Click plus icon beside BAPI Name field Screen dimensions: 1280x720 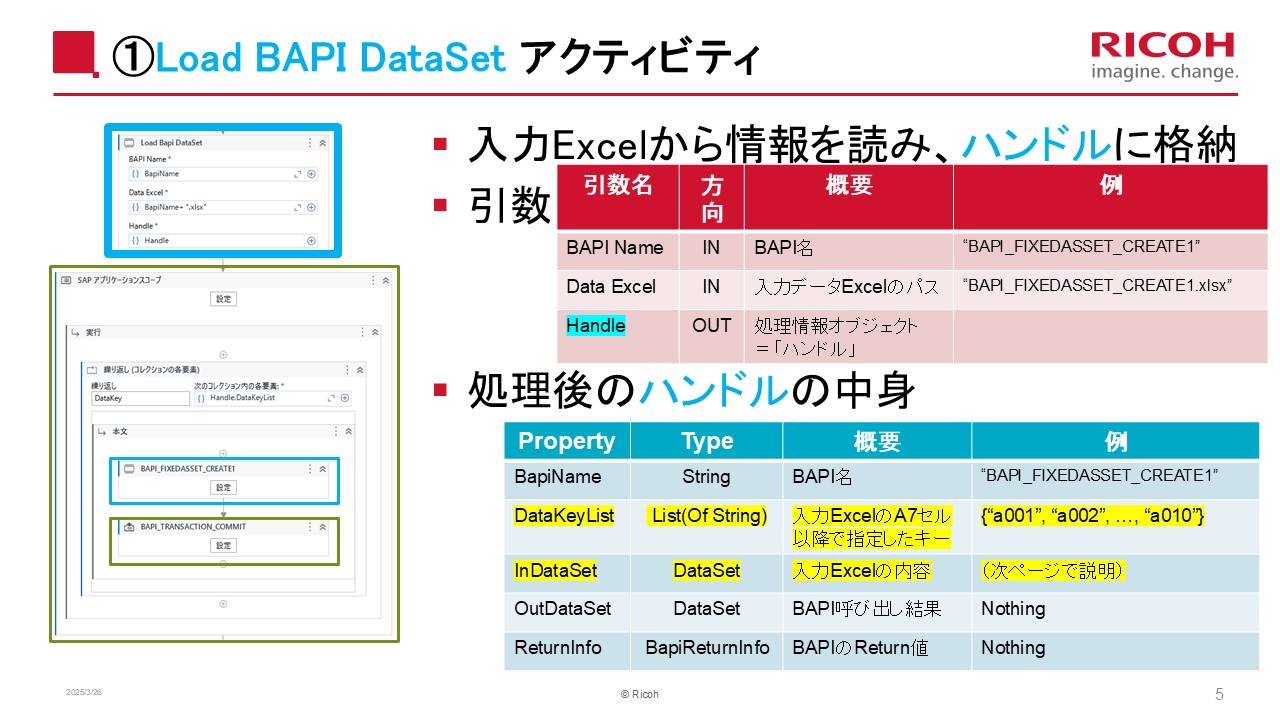pos(311,174)
